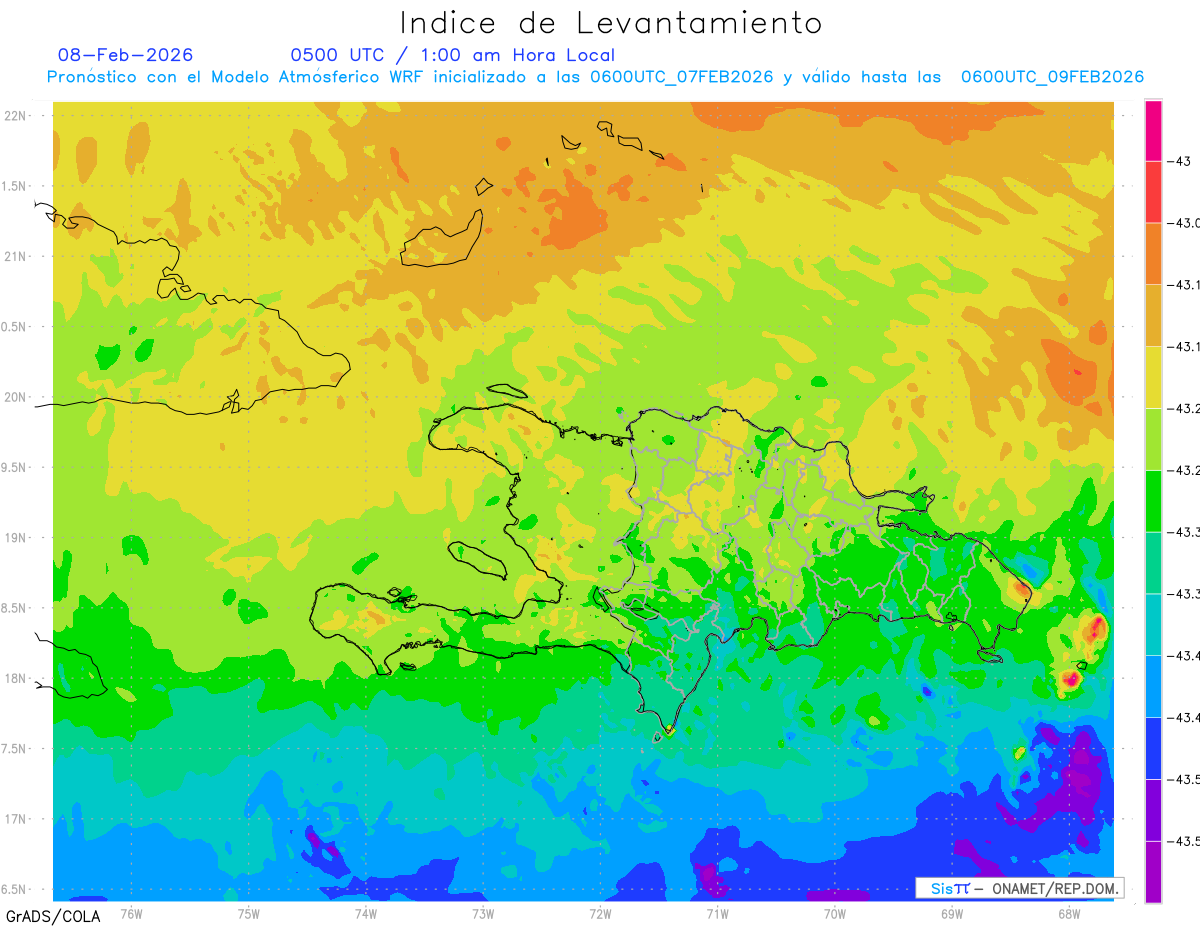The height and width of the screenshot is (927, 1200).
Task: Pick the royal blue legend swatch
Action: click(x=1153, y=748)
